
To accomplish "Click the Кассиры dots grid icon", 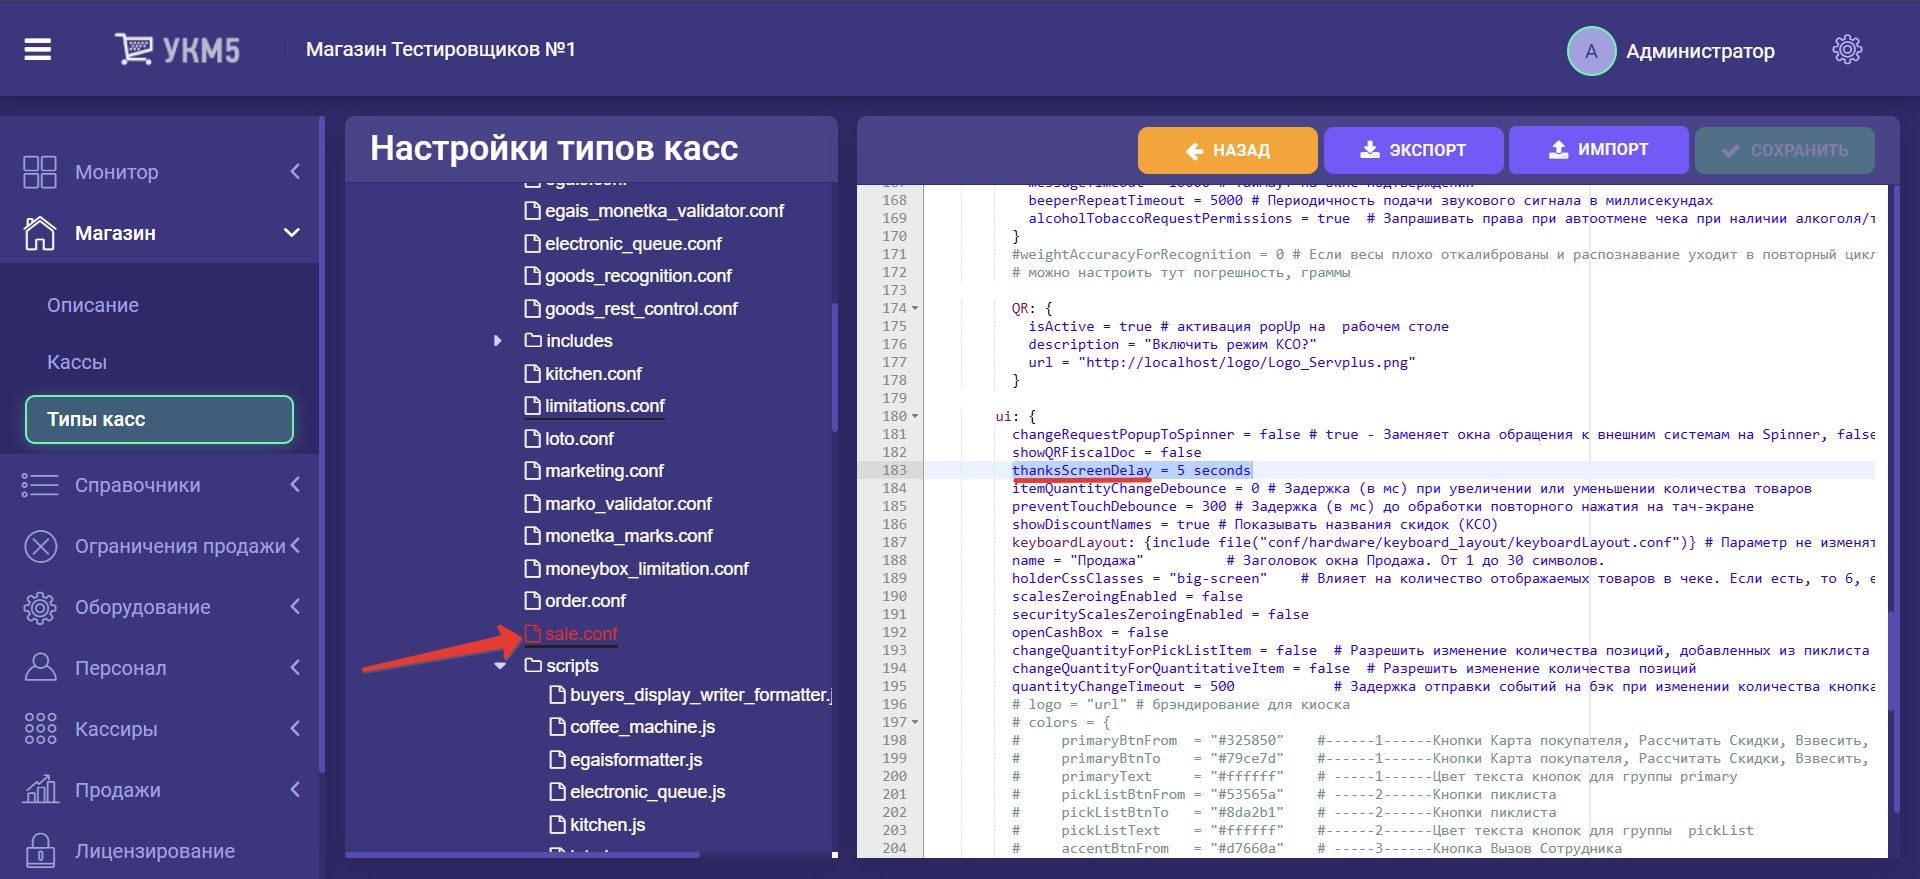I will pos(40,729).
